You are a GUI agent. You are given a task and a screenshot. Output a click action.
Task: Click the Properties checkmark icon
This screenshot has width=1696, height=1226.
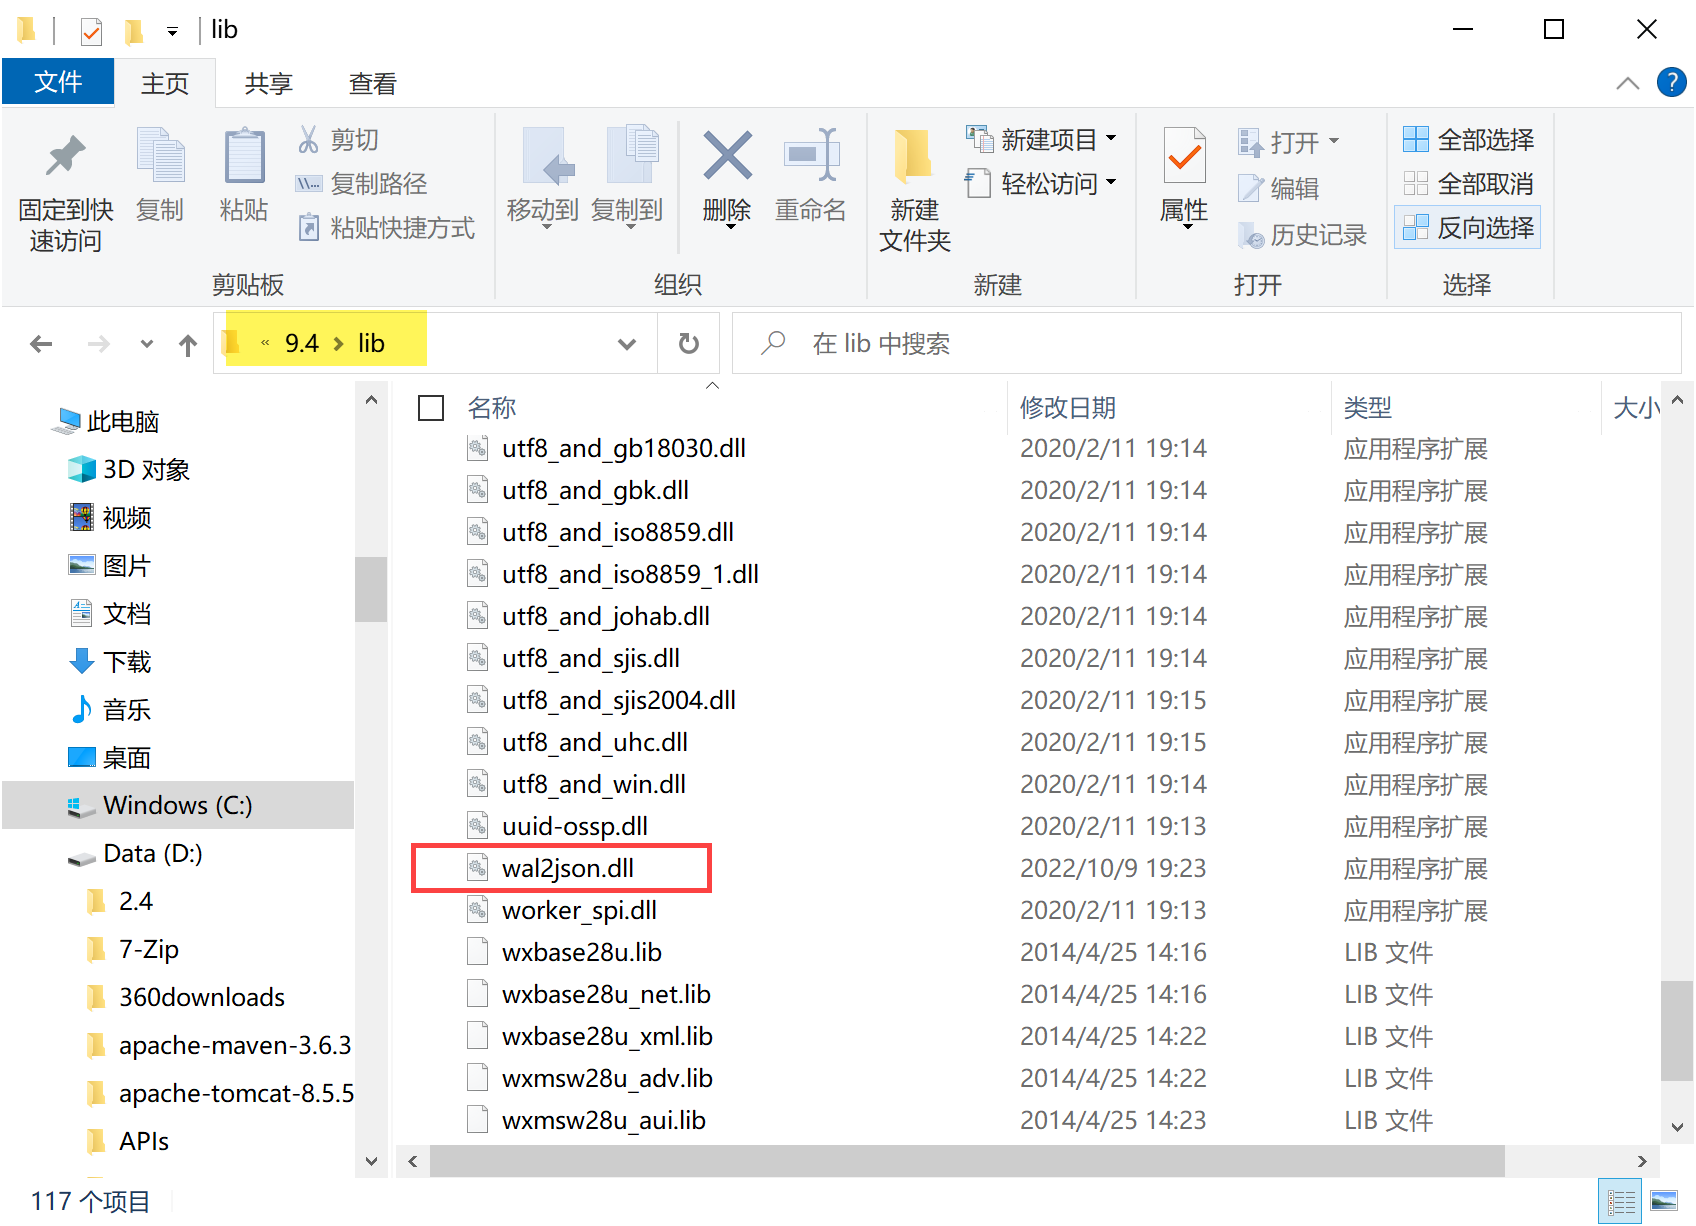click(x=1185, y=156)
